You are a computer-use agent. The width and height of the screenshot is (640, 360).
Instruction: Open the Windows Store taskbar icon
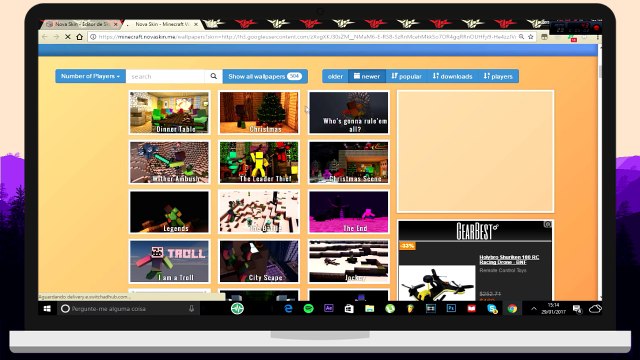[349, 309]
